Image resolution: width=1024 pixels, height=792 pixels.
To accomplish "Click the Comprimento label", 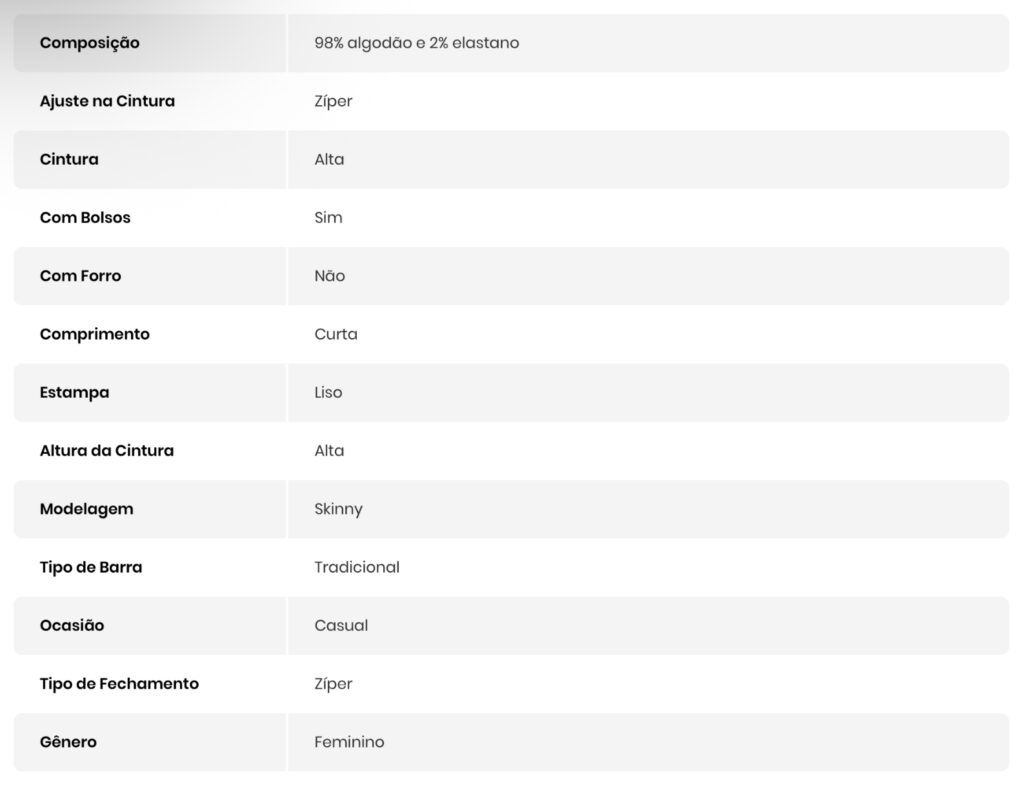I will 95,334.
